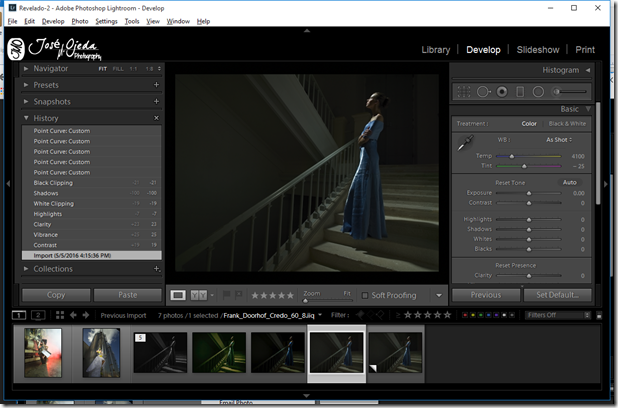Image resolution: width=618 pixels, height=408 pixels.
Task: Select the Import history step
Action: tap(91, 255)
